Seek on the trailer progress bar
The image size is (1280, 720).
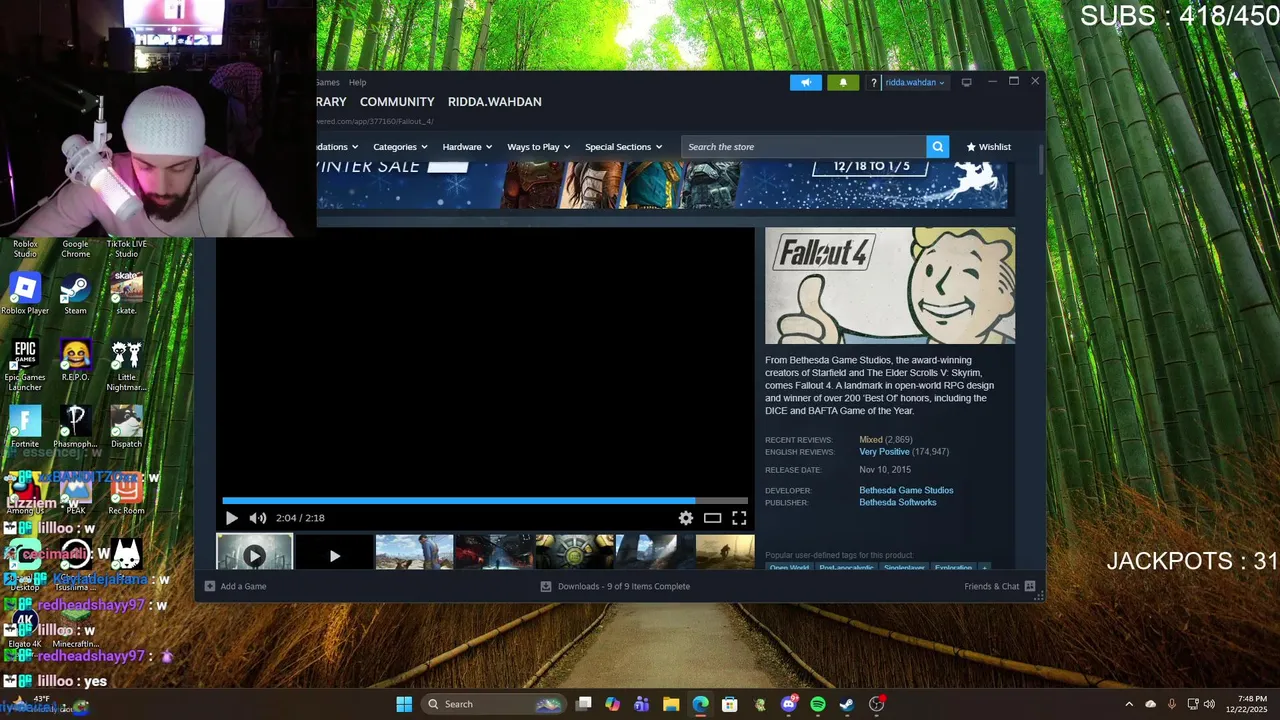[x=485, y=500]
